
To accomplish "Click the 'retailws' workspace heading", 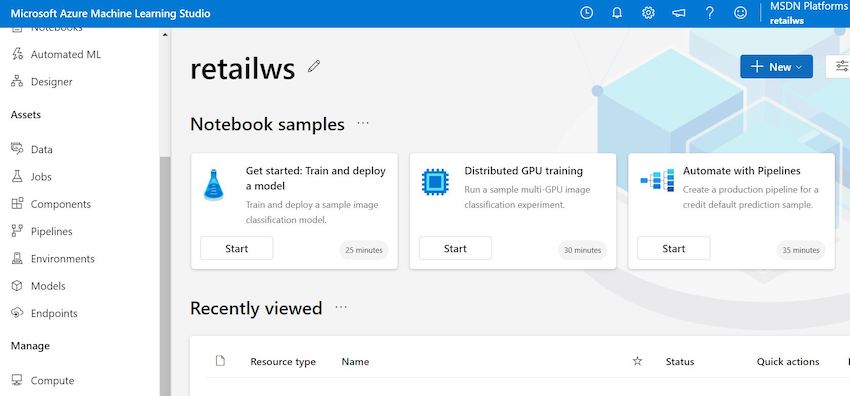I will tap(242, 69).
